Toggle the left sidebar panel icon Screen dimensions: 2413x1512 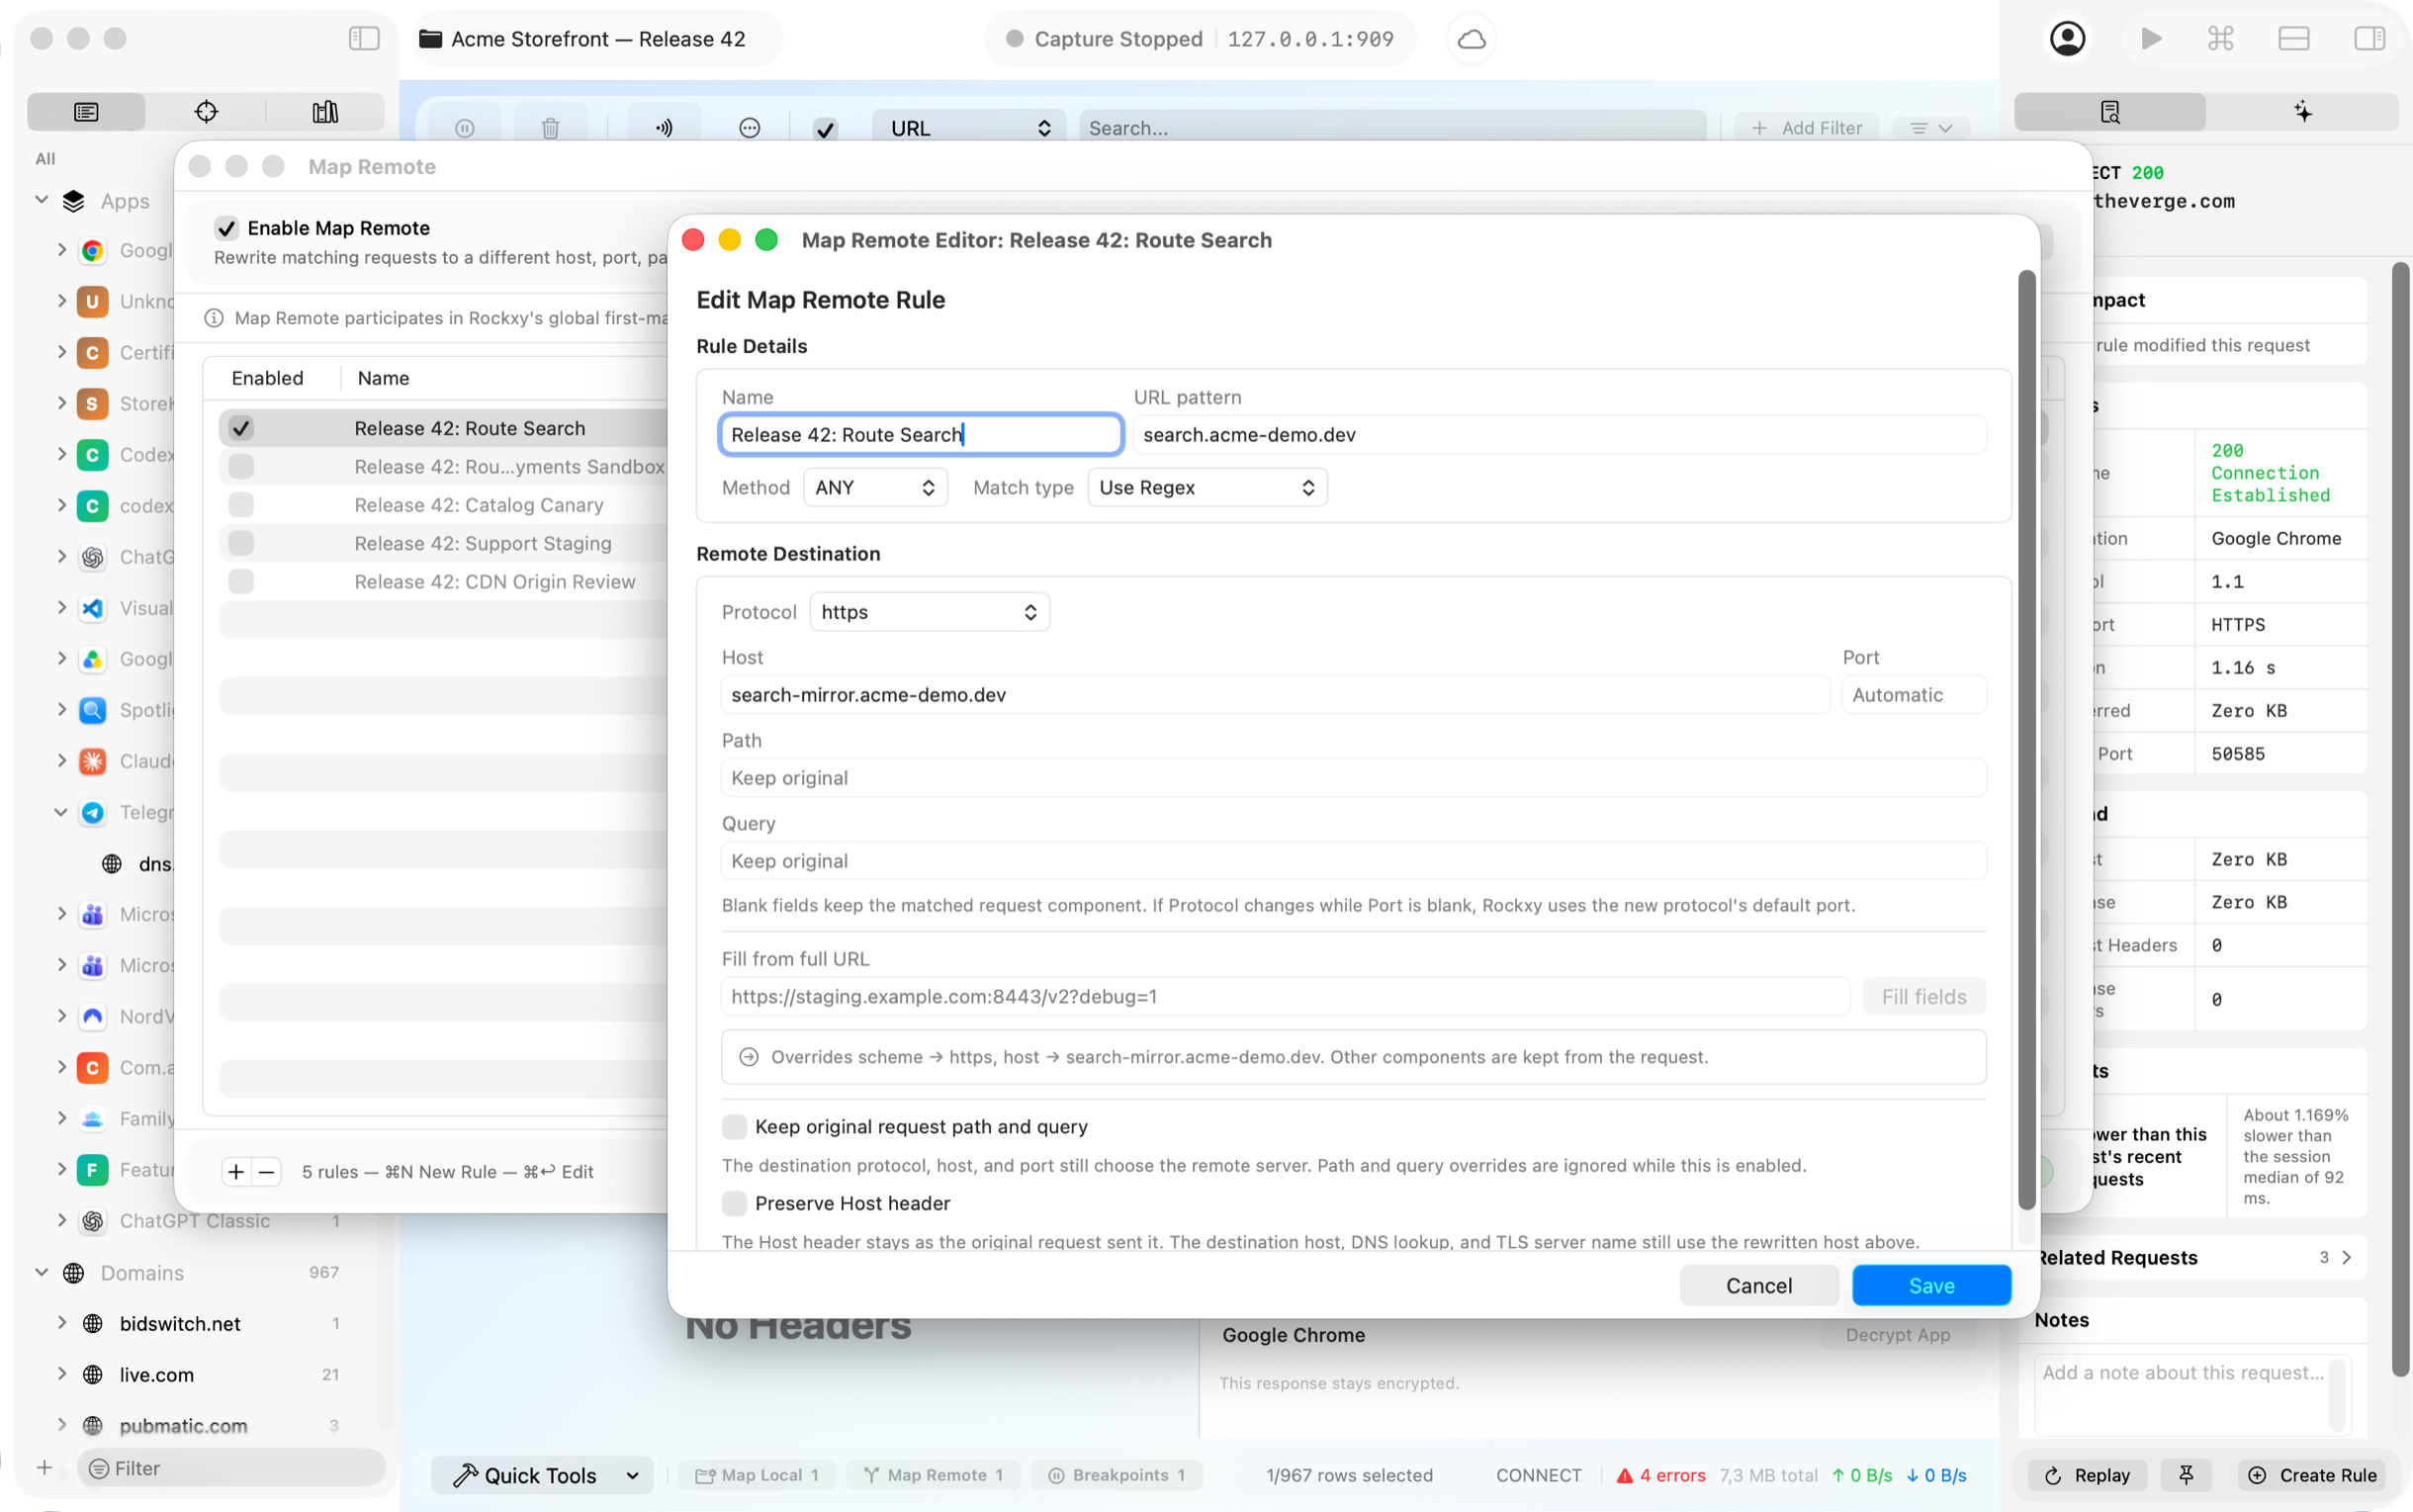[364, 39]
